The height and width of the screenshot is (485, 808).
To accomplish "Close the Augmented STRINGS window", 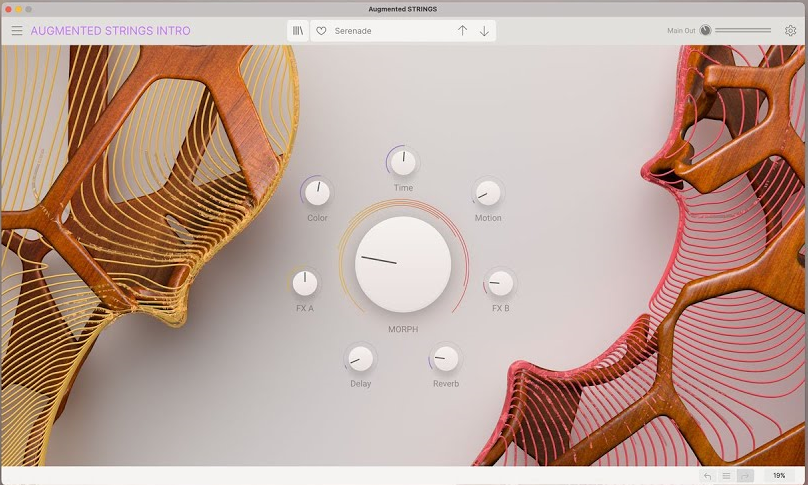I will [8, 9].
